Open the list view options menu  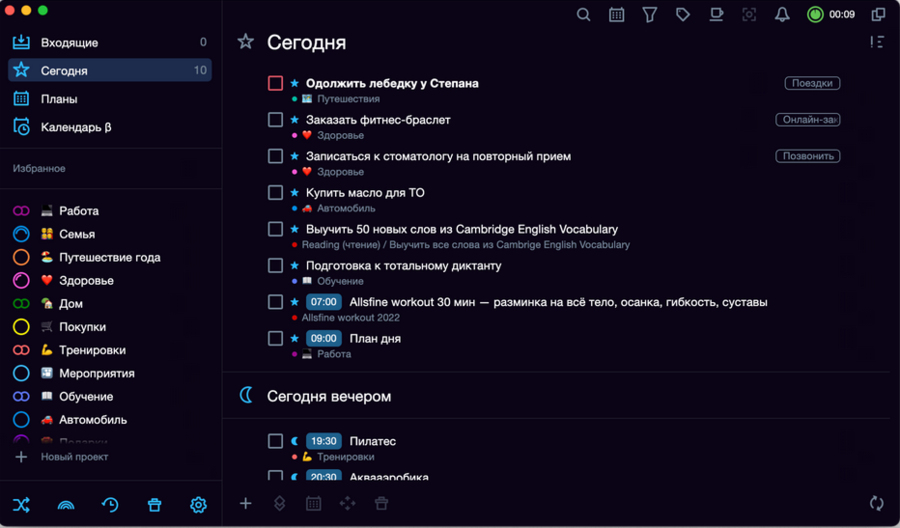(x=877, y=42)
